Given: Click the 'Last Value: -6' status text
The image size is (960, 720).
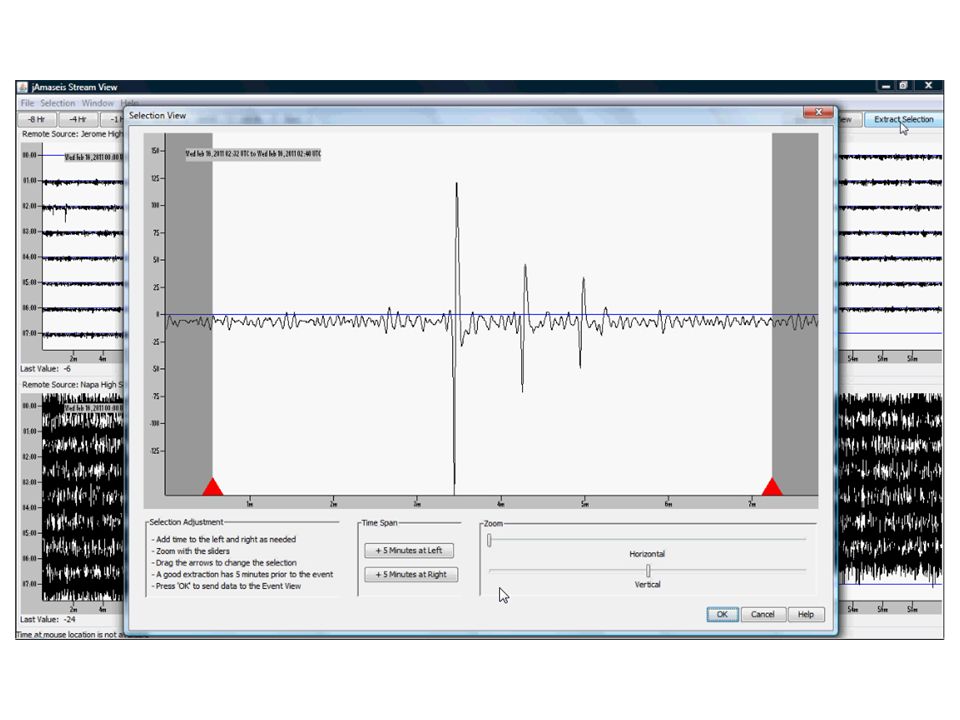Looking at the screenshot, I should tap(46, 369).
